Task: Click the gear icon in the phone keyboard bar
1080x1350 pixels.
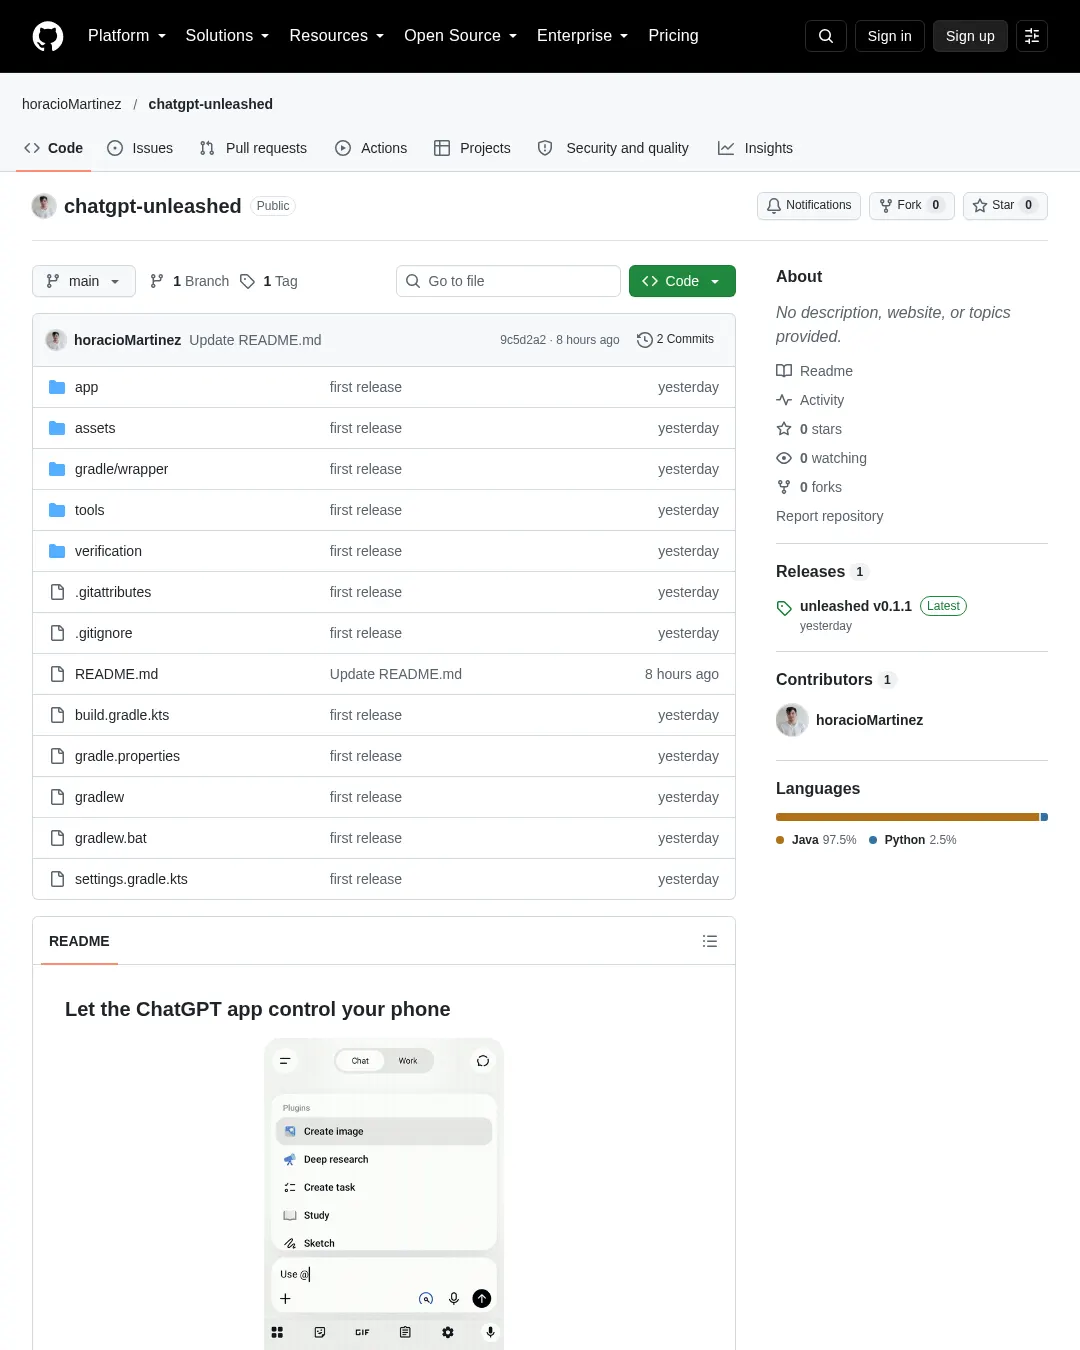Action: coord(448,1332)
